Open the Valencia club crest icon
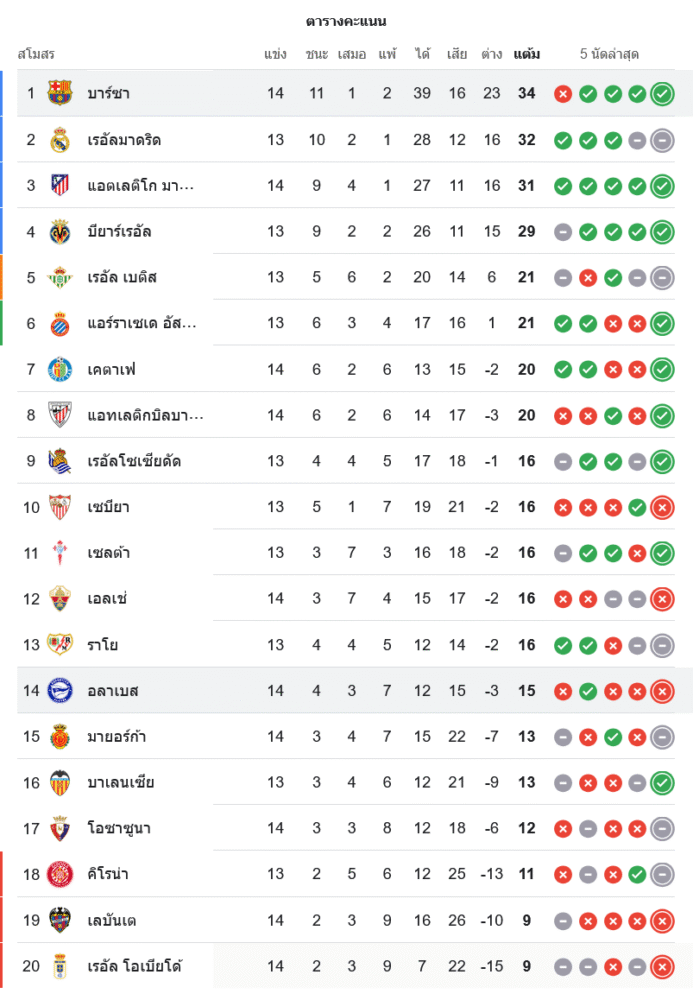The image size is (693, 1000). (60, 782)
